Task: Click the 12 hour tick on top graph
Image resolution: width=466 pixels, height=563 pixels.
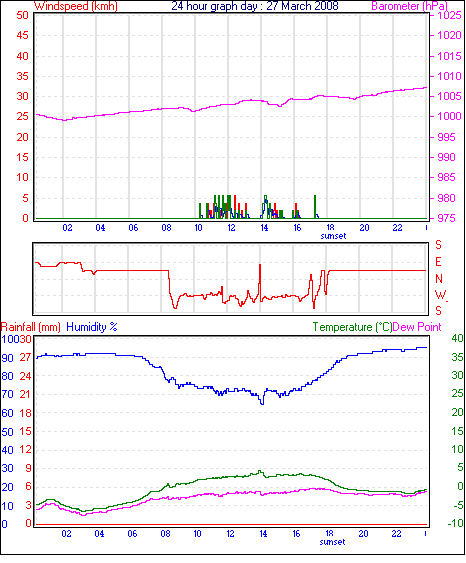Action: (x=231, y=228)
